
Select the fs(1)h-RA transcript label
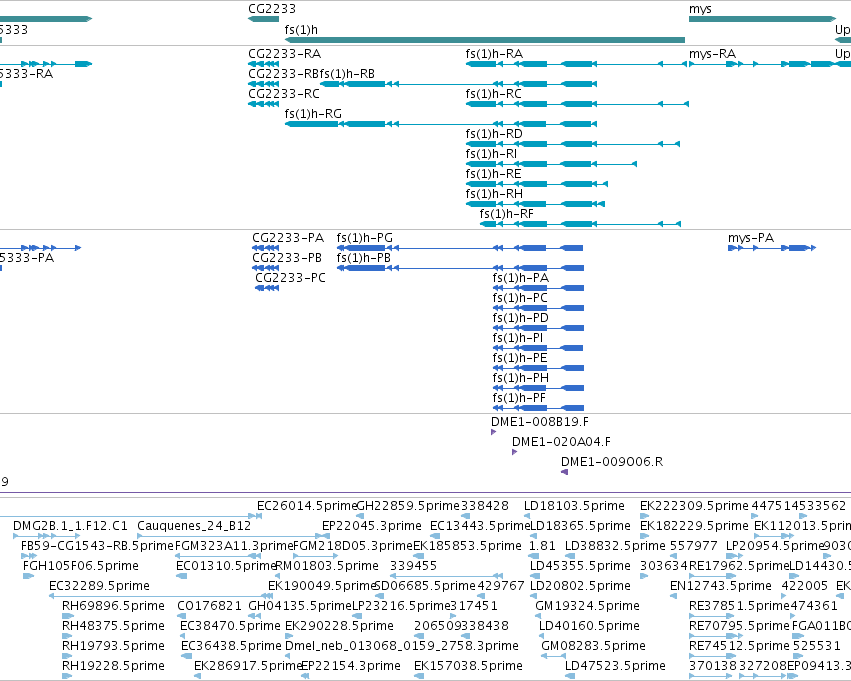[494, 54]
